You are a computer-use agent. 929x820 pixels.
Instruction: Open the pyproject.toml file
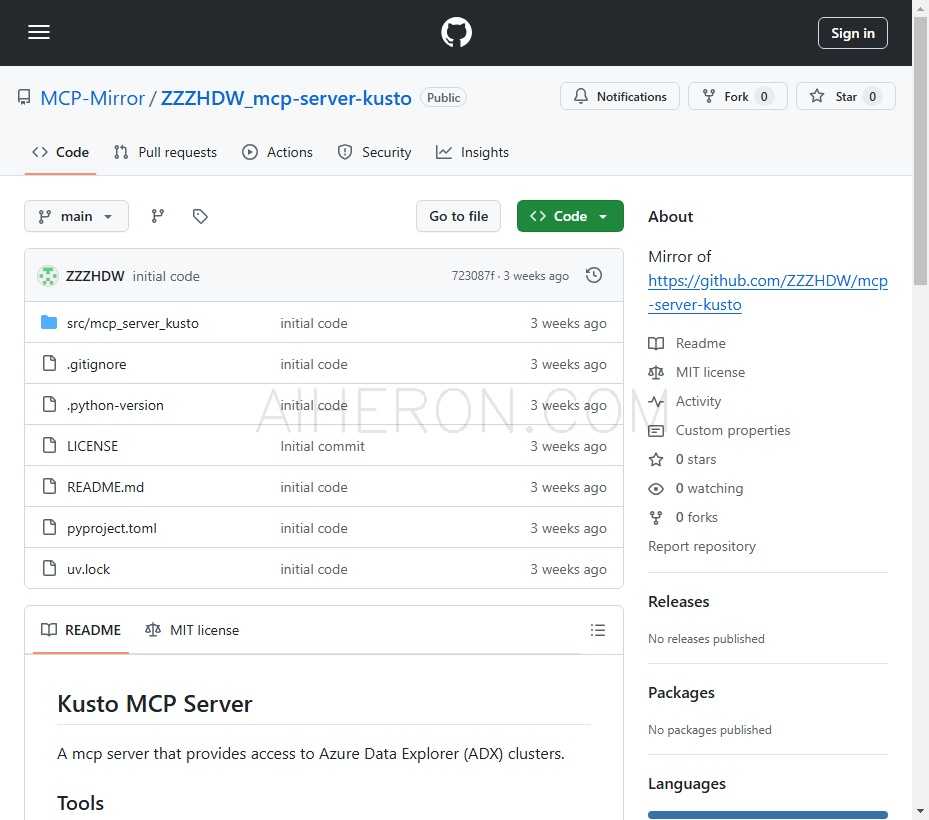(112, 528)
